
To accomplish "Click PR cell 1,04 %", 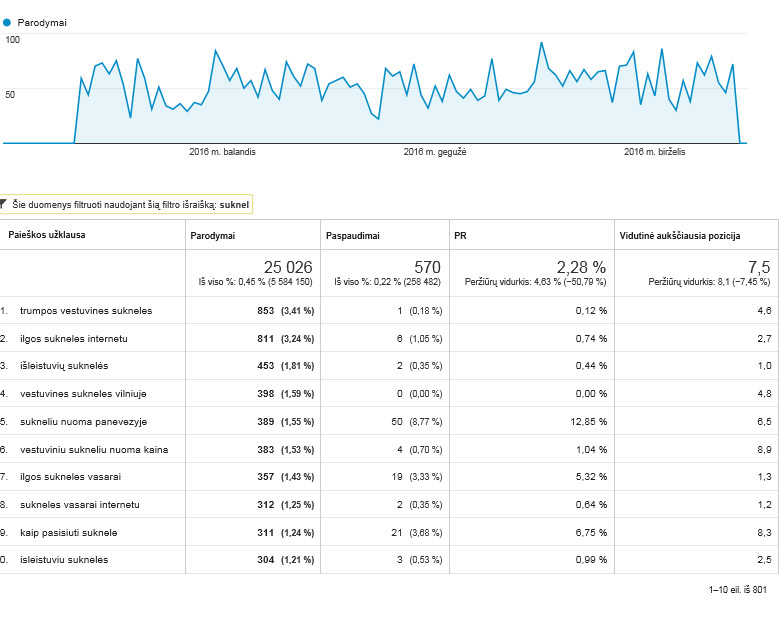I will (591, 449).
